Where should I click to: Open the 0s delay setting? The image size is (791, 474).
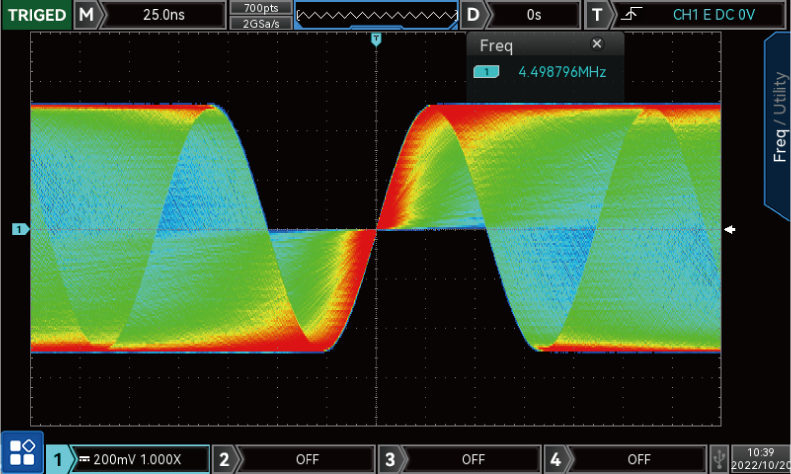pos(533,15)
